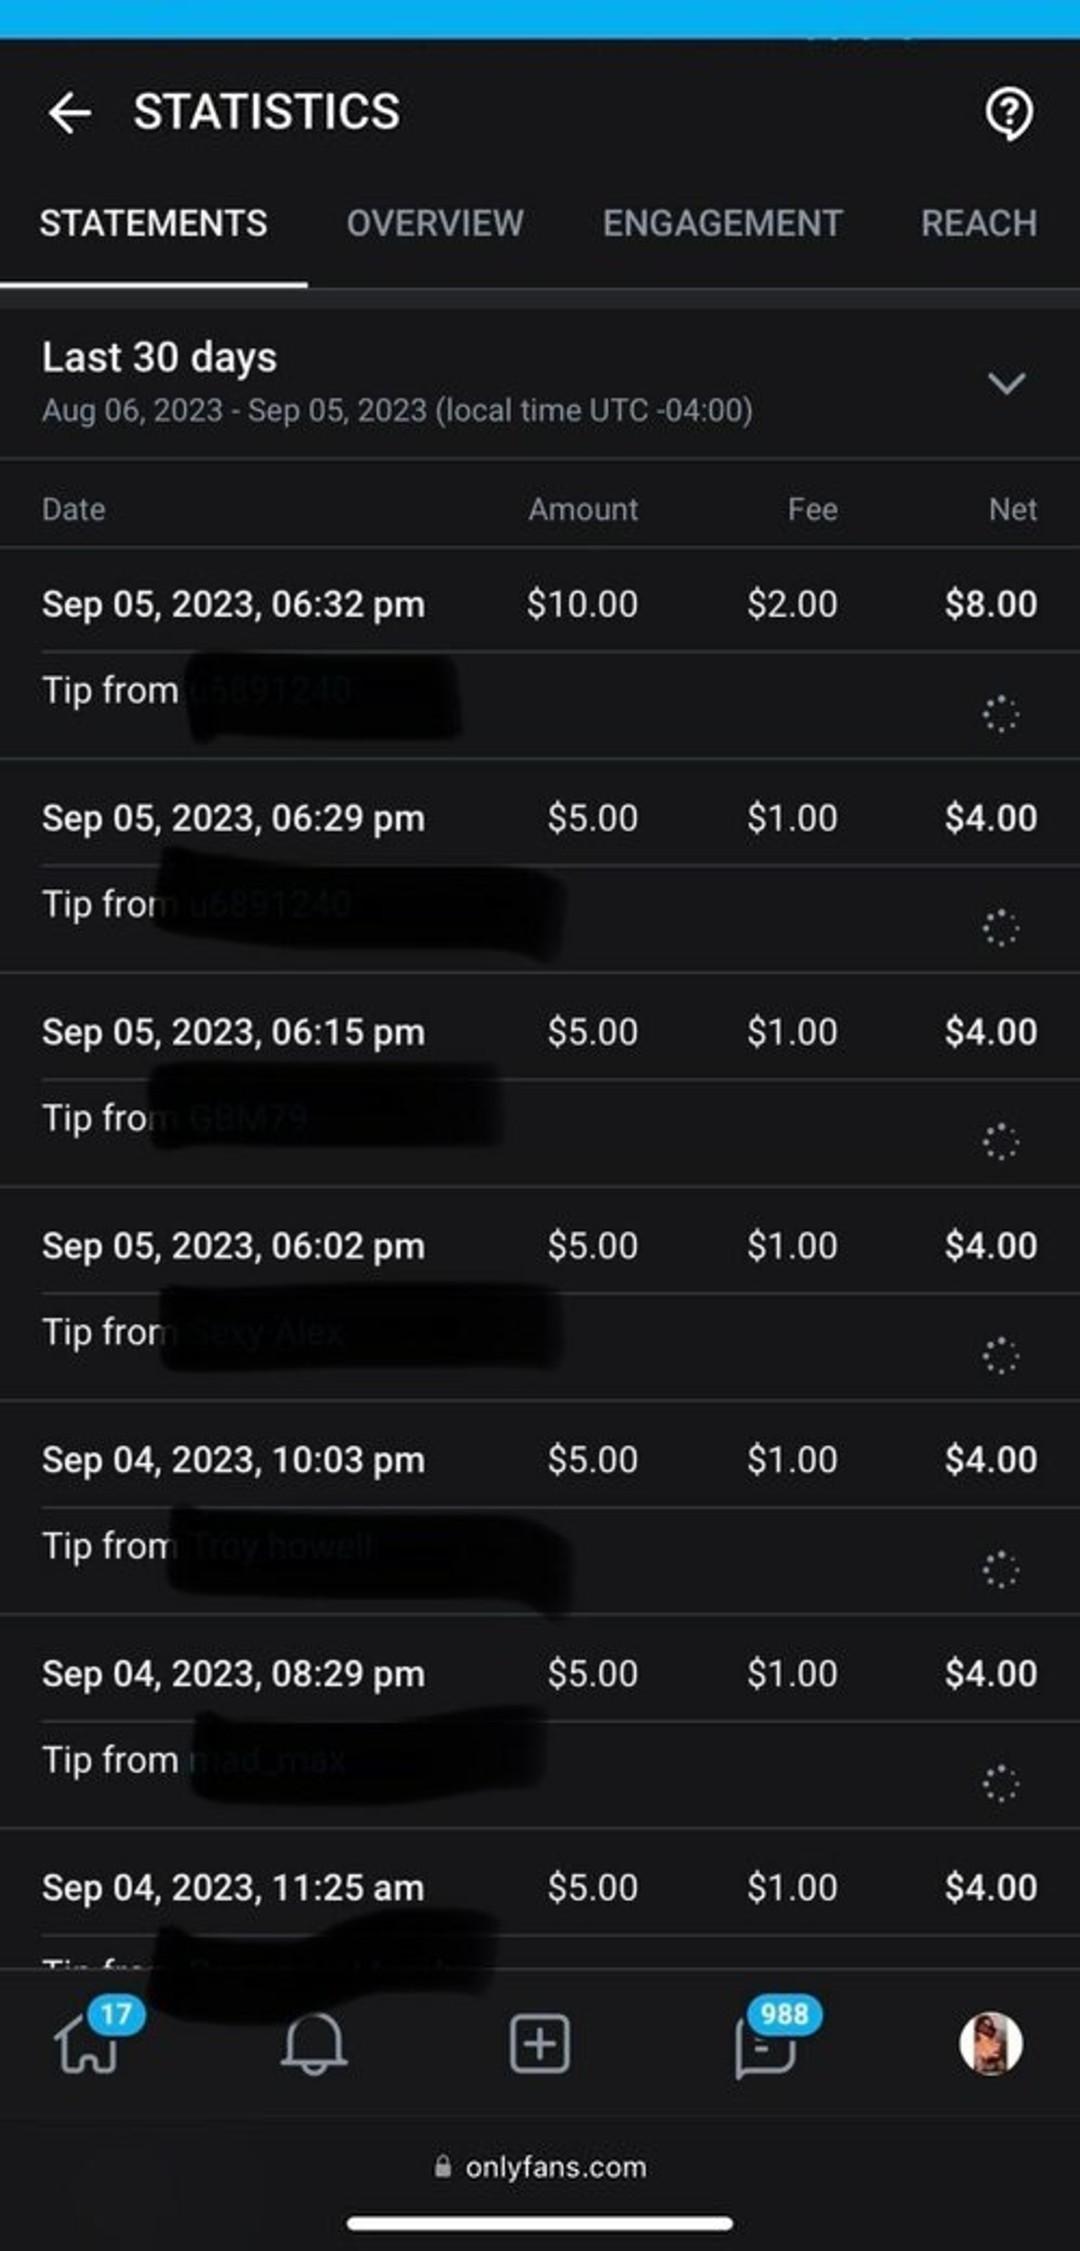
Task: Open messages chat icon with 988 badge
Action: click(766, 2045)
